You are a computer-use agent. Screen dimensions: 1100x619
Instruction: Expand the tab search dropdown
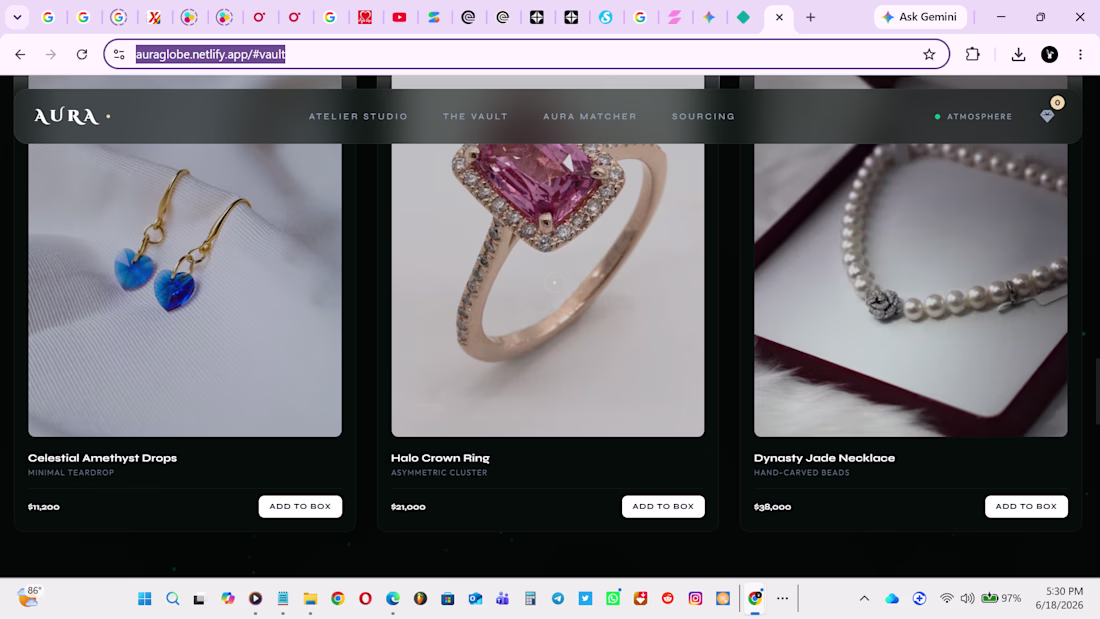(x=18, y=17)
